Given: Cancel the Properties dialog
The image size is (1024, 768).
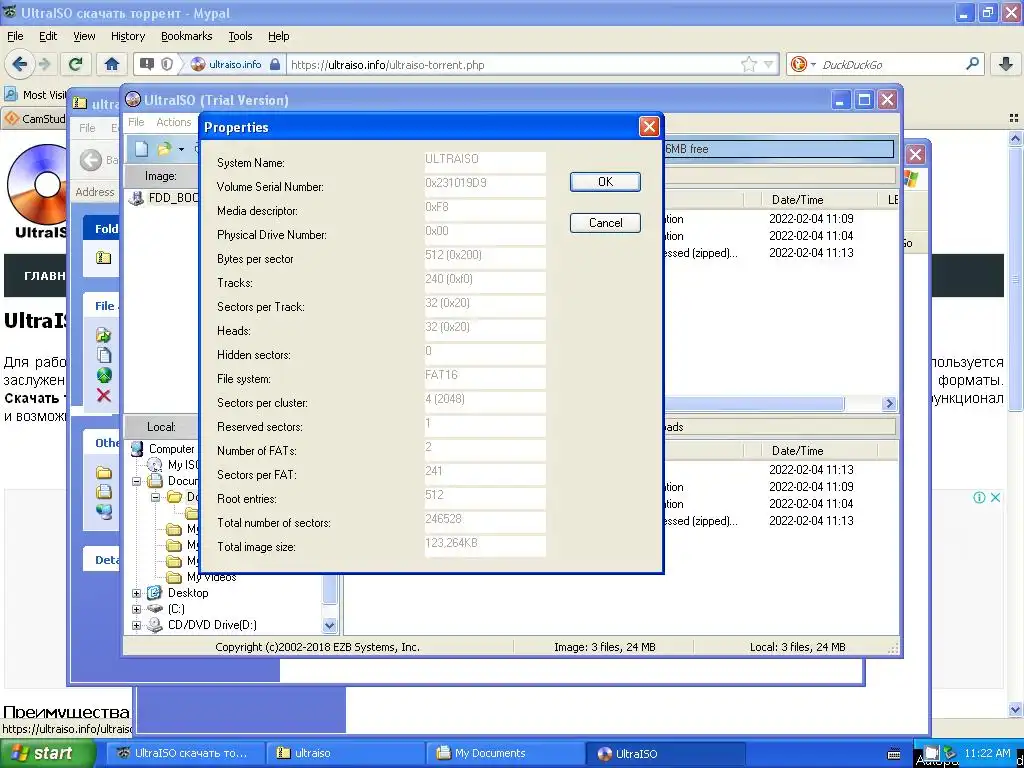Looking at the screenshot, I should [605, 223].
